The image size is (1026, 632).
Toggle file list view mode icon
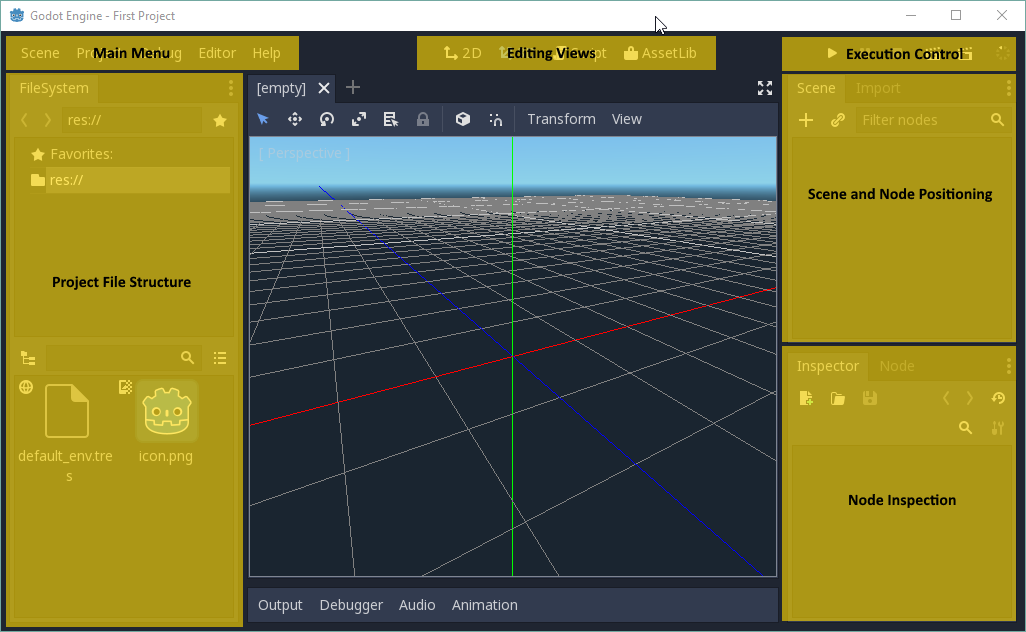[x=220, y=358]
